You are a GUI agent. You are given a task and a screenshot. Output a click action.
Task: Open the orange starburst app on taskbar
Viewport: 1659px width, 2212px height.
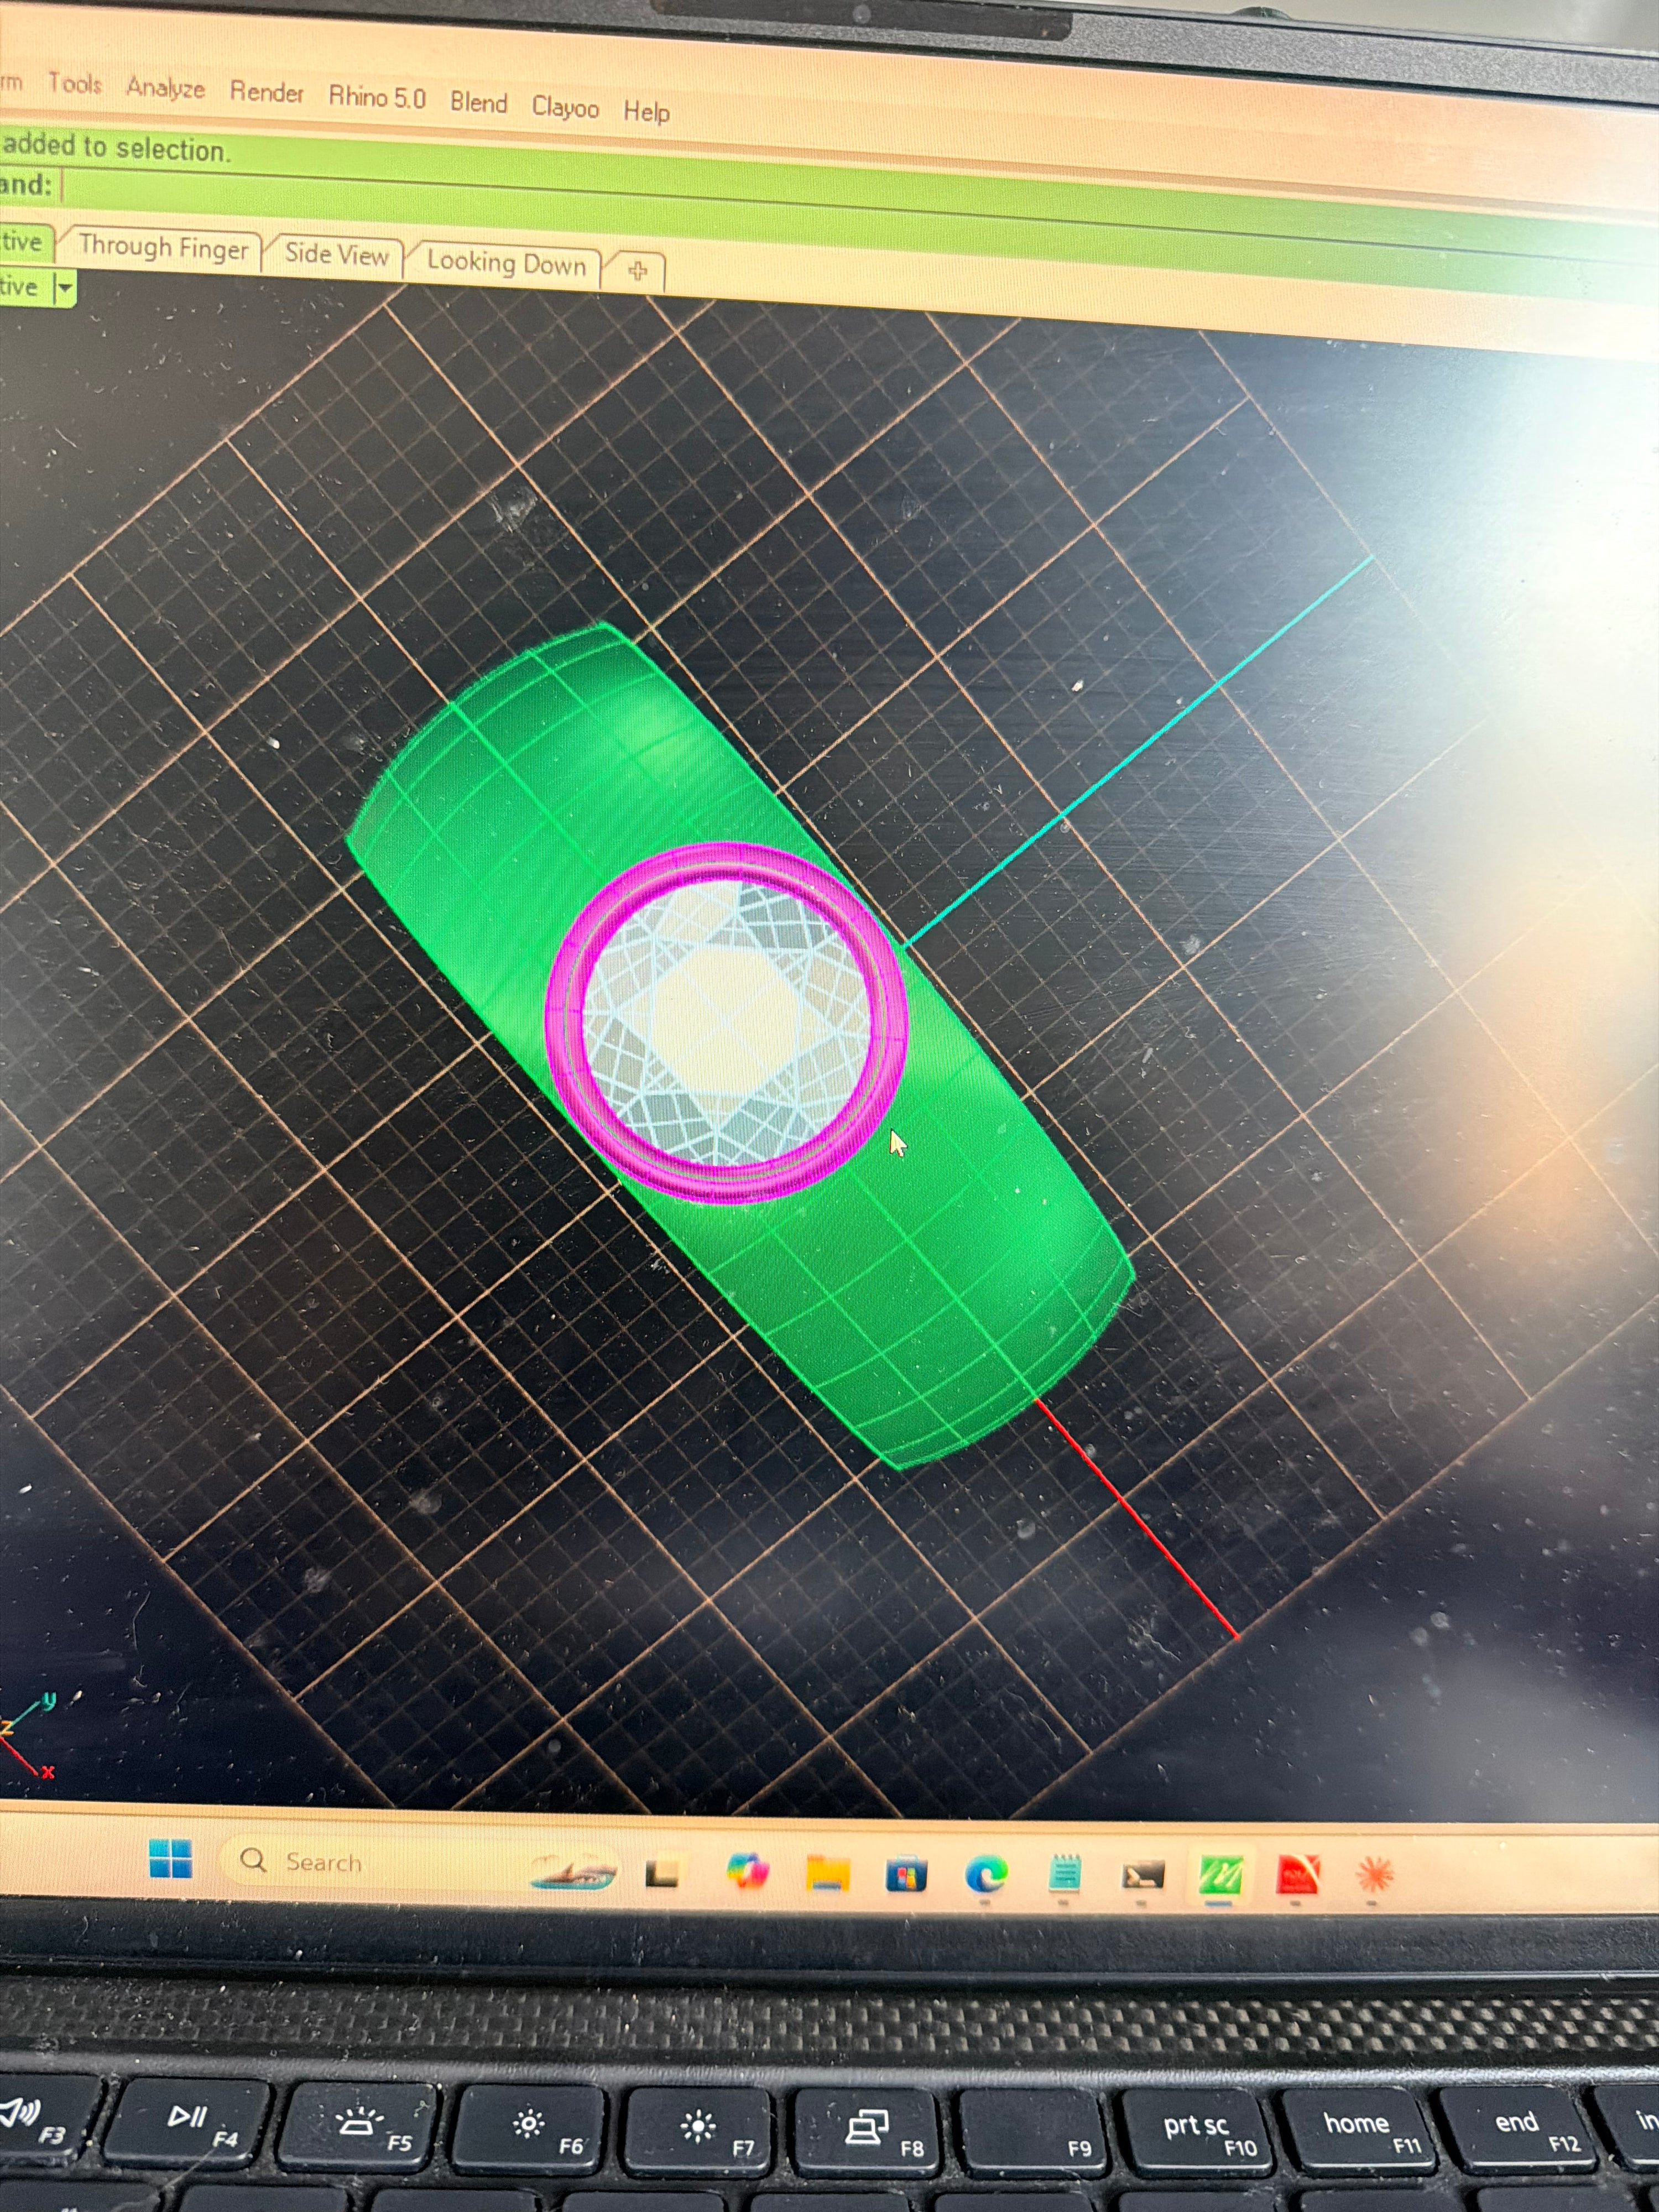pos(1375,1873)
